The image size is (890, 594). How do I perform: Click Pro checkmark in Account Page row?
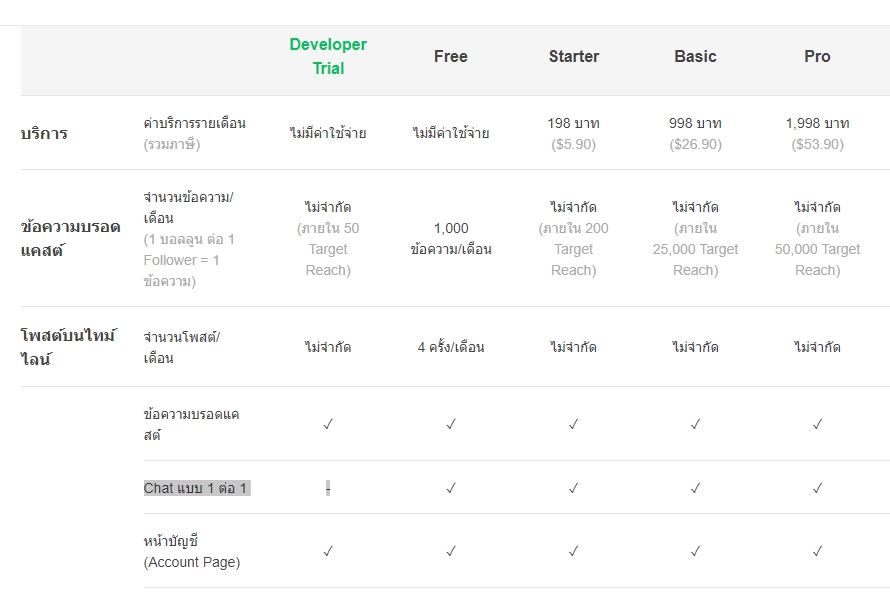tap(817, 551)
